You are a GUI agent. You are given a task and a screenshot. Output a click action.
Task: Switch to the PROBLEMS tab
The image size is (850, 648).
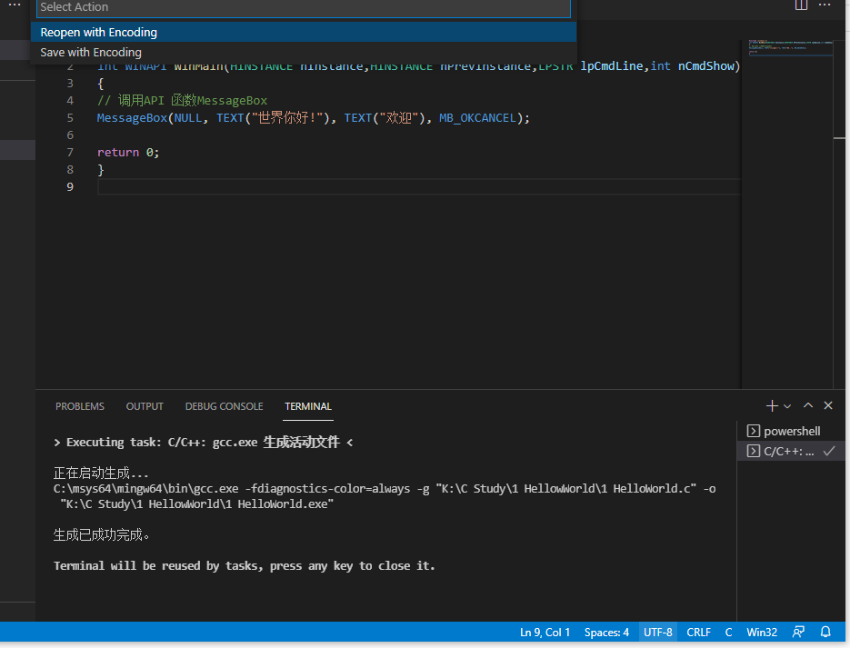pos(79,406)
